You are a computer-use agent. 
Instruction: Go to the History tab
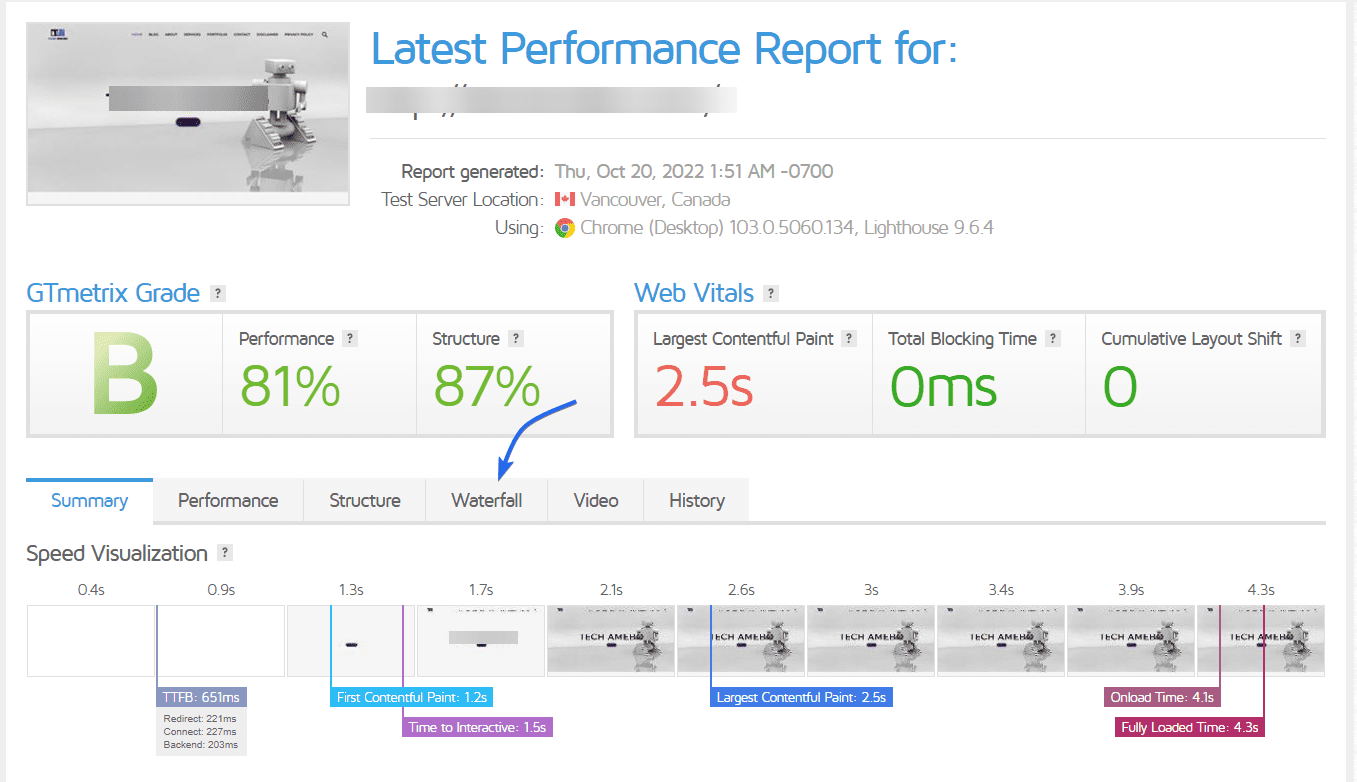(697, 501)
